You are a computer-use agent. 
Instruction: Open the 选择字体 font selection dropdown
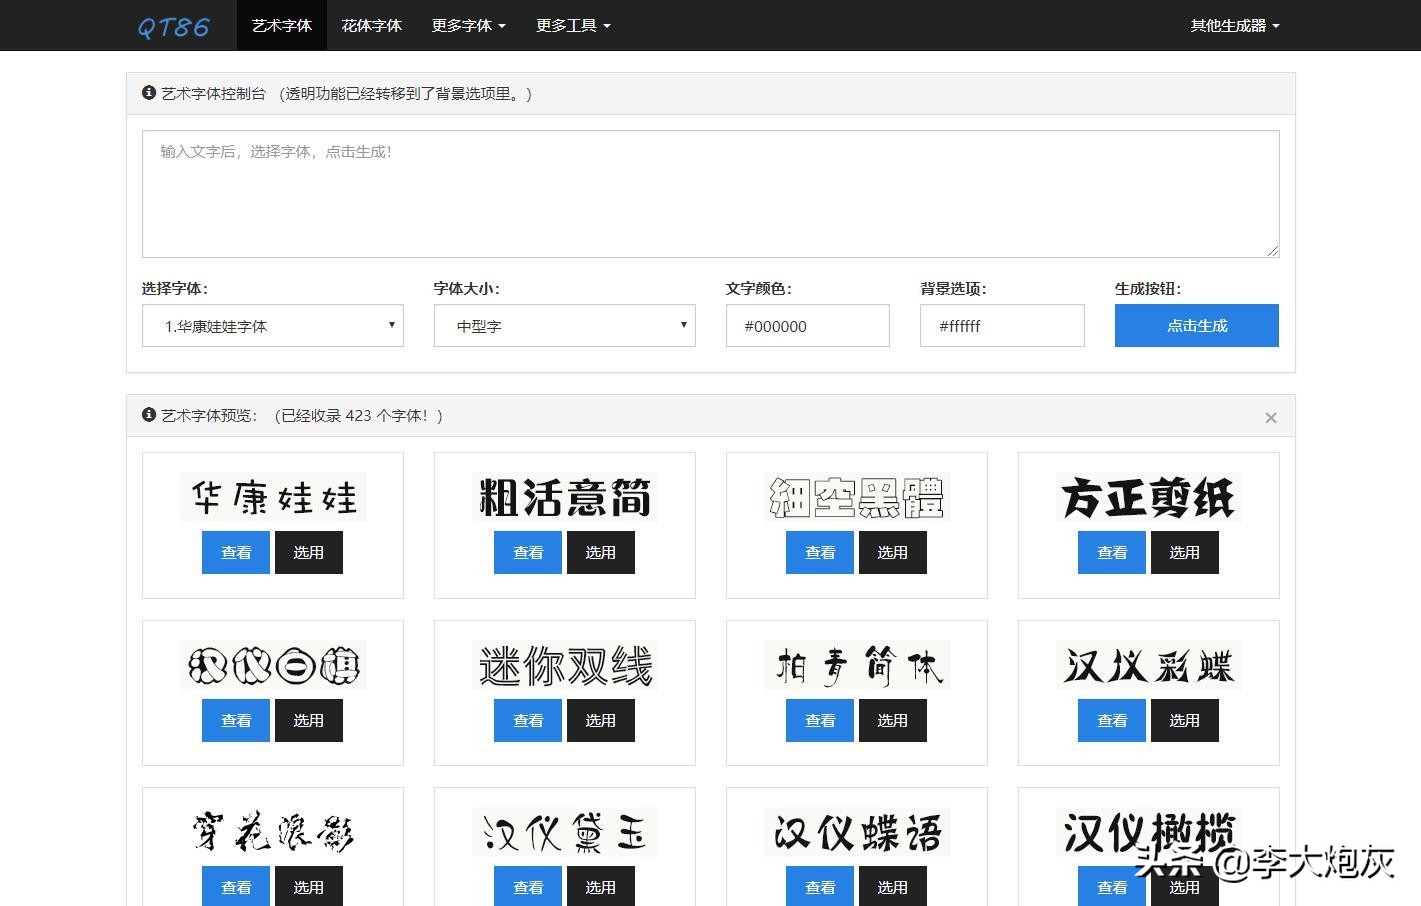[272, 325]
